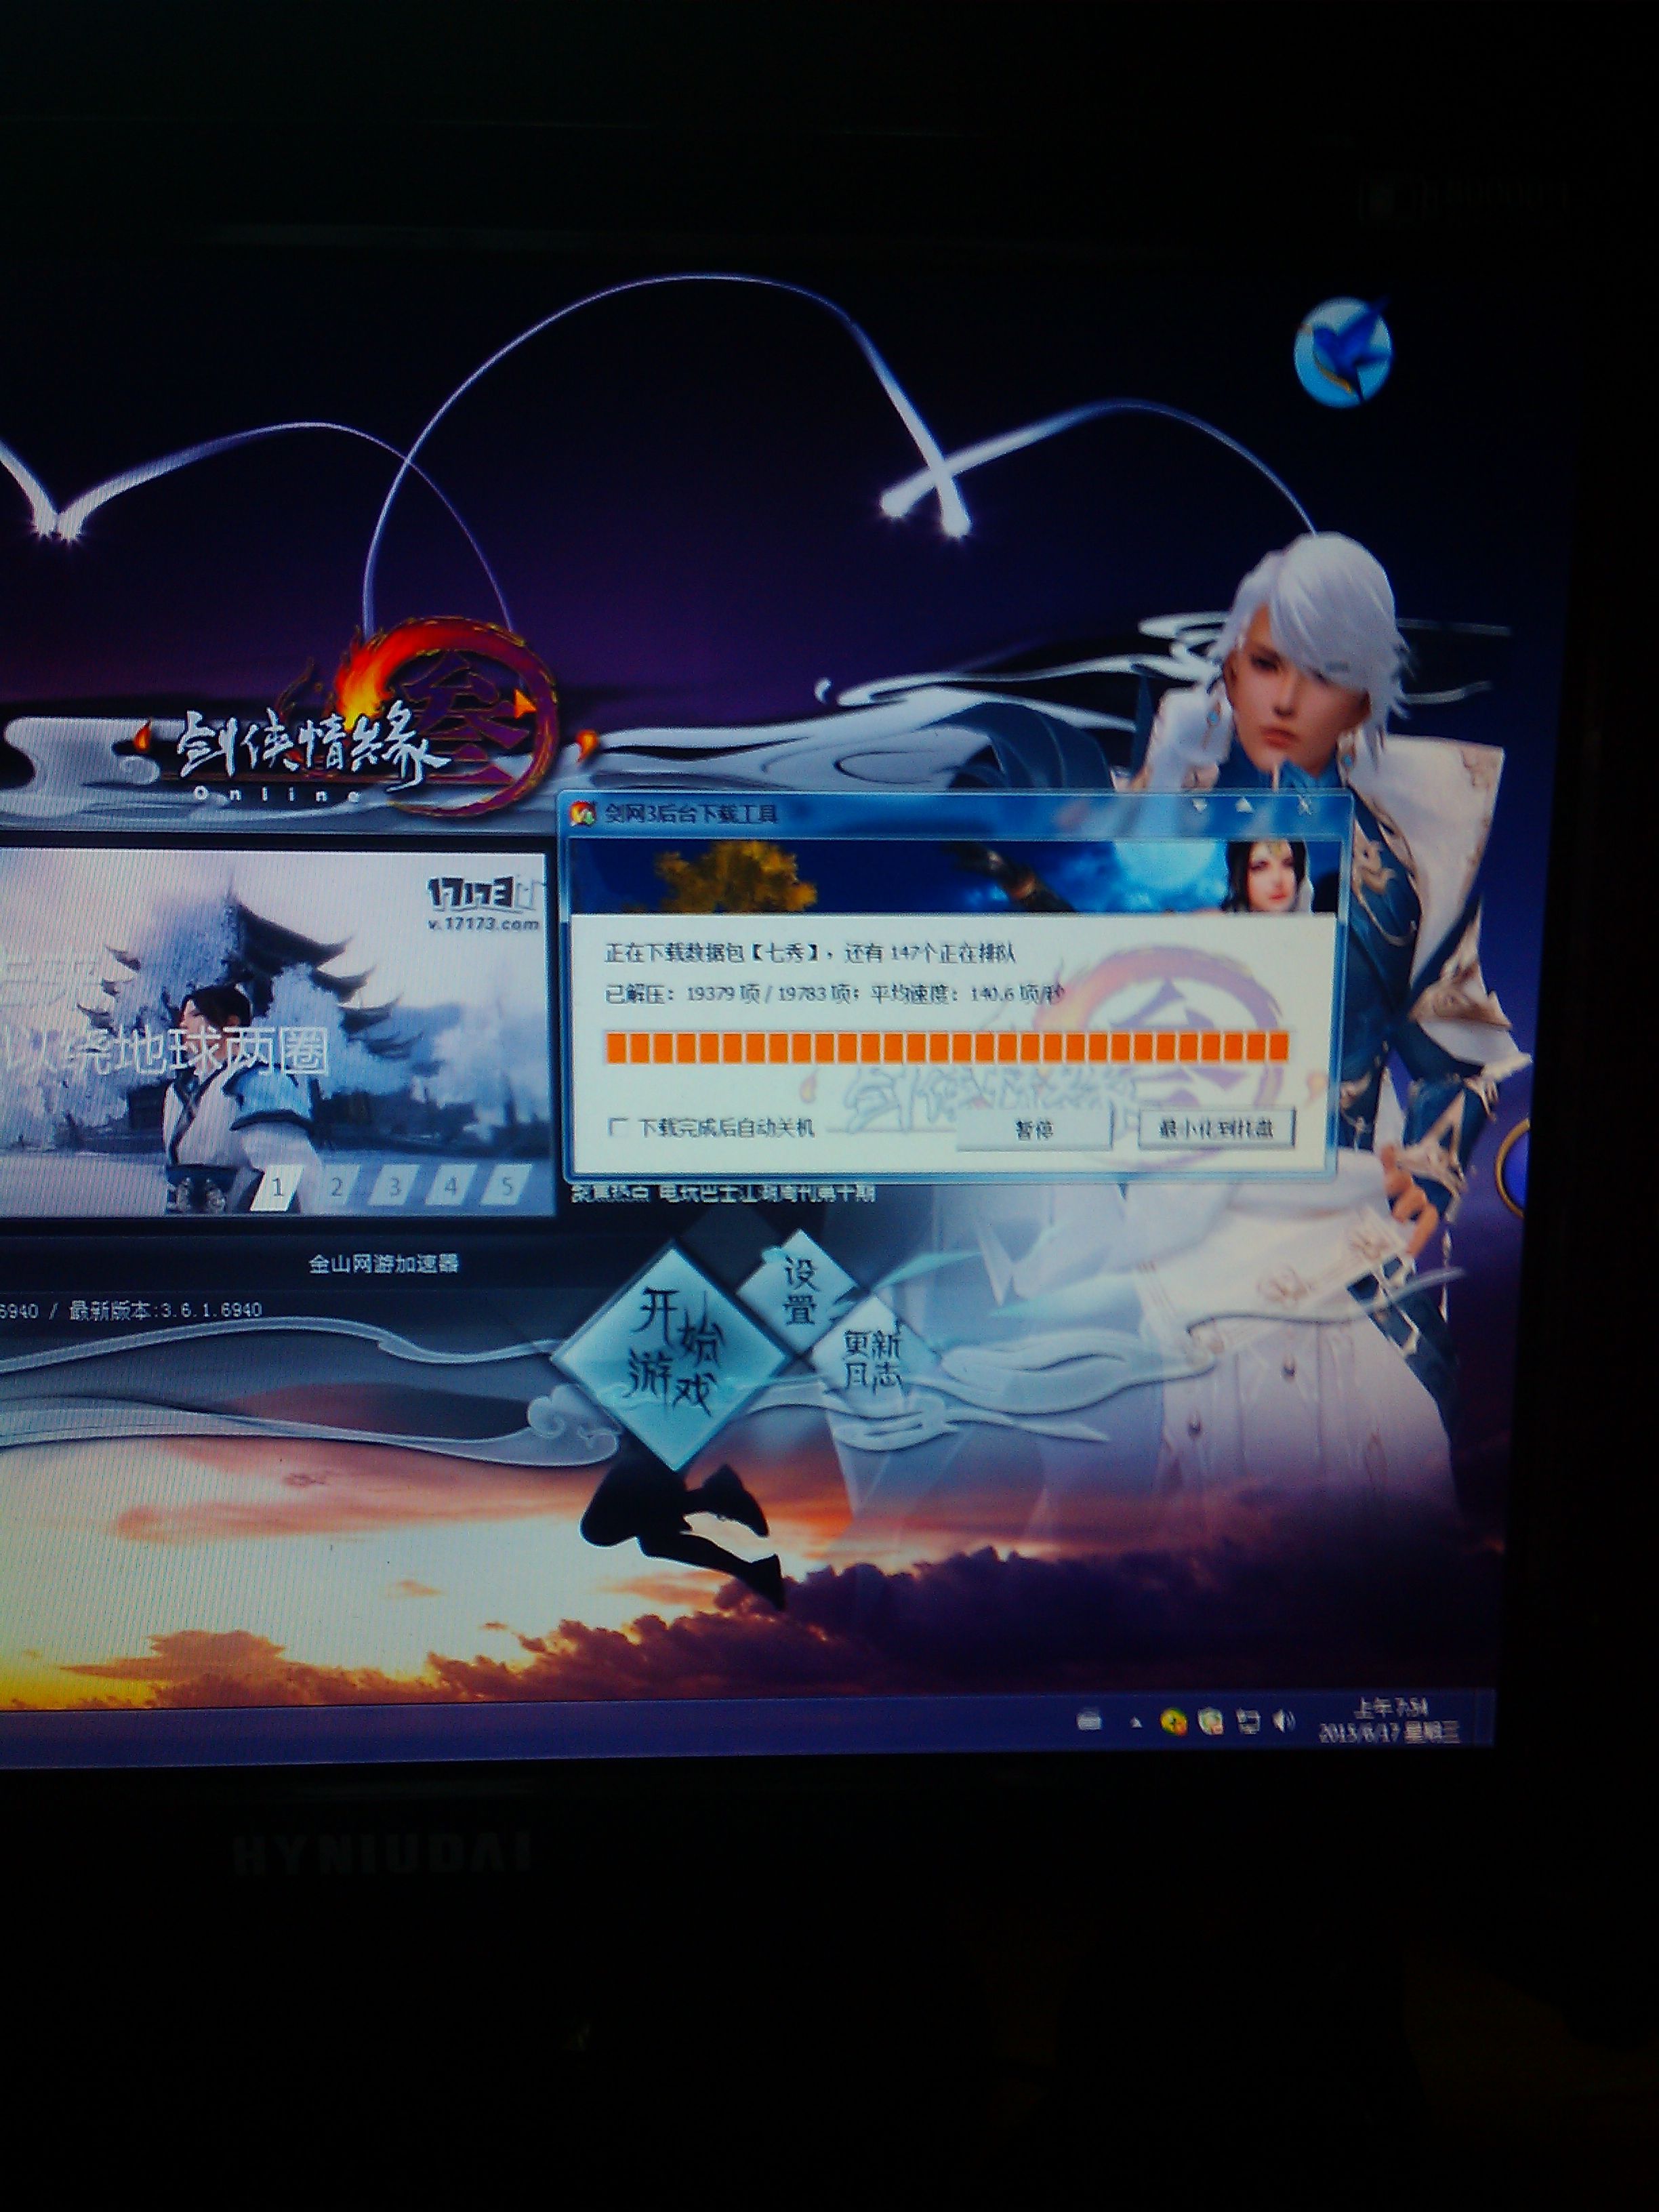Switch to banner slide 4
The width and height of the screenshot is (1659, 2212).
pyautogui.click(x=451, y=1187)
